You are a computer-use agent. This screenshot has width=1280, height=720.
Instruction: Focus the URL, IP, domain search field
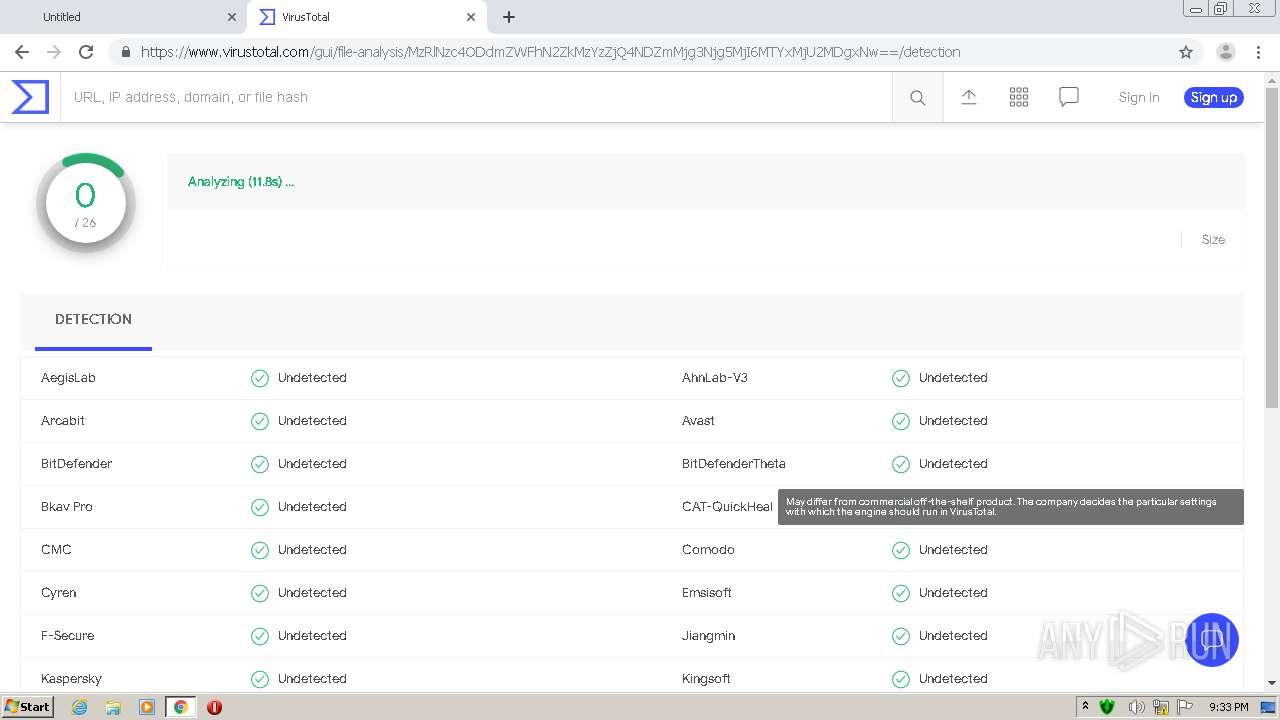(476, 97)
